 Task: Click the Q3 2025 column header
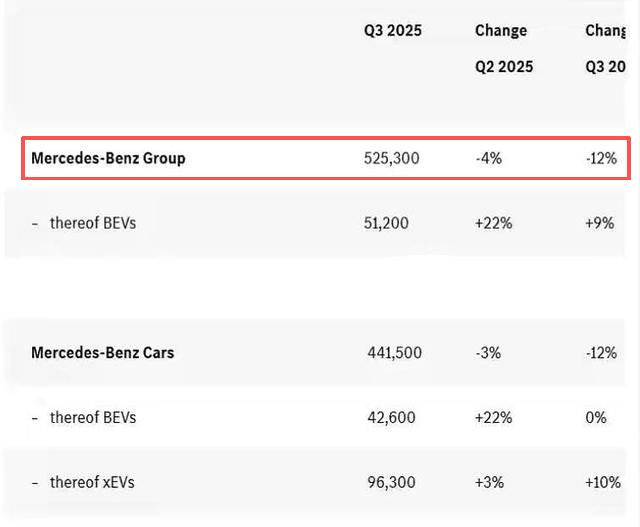click(392, 31)
